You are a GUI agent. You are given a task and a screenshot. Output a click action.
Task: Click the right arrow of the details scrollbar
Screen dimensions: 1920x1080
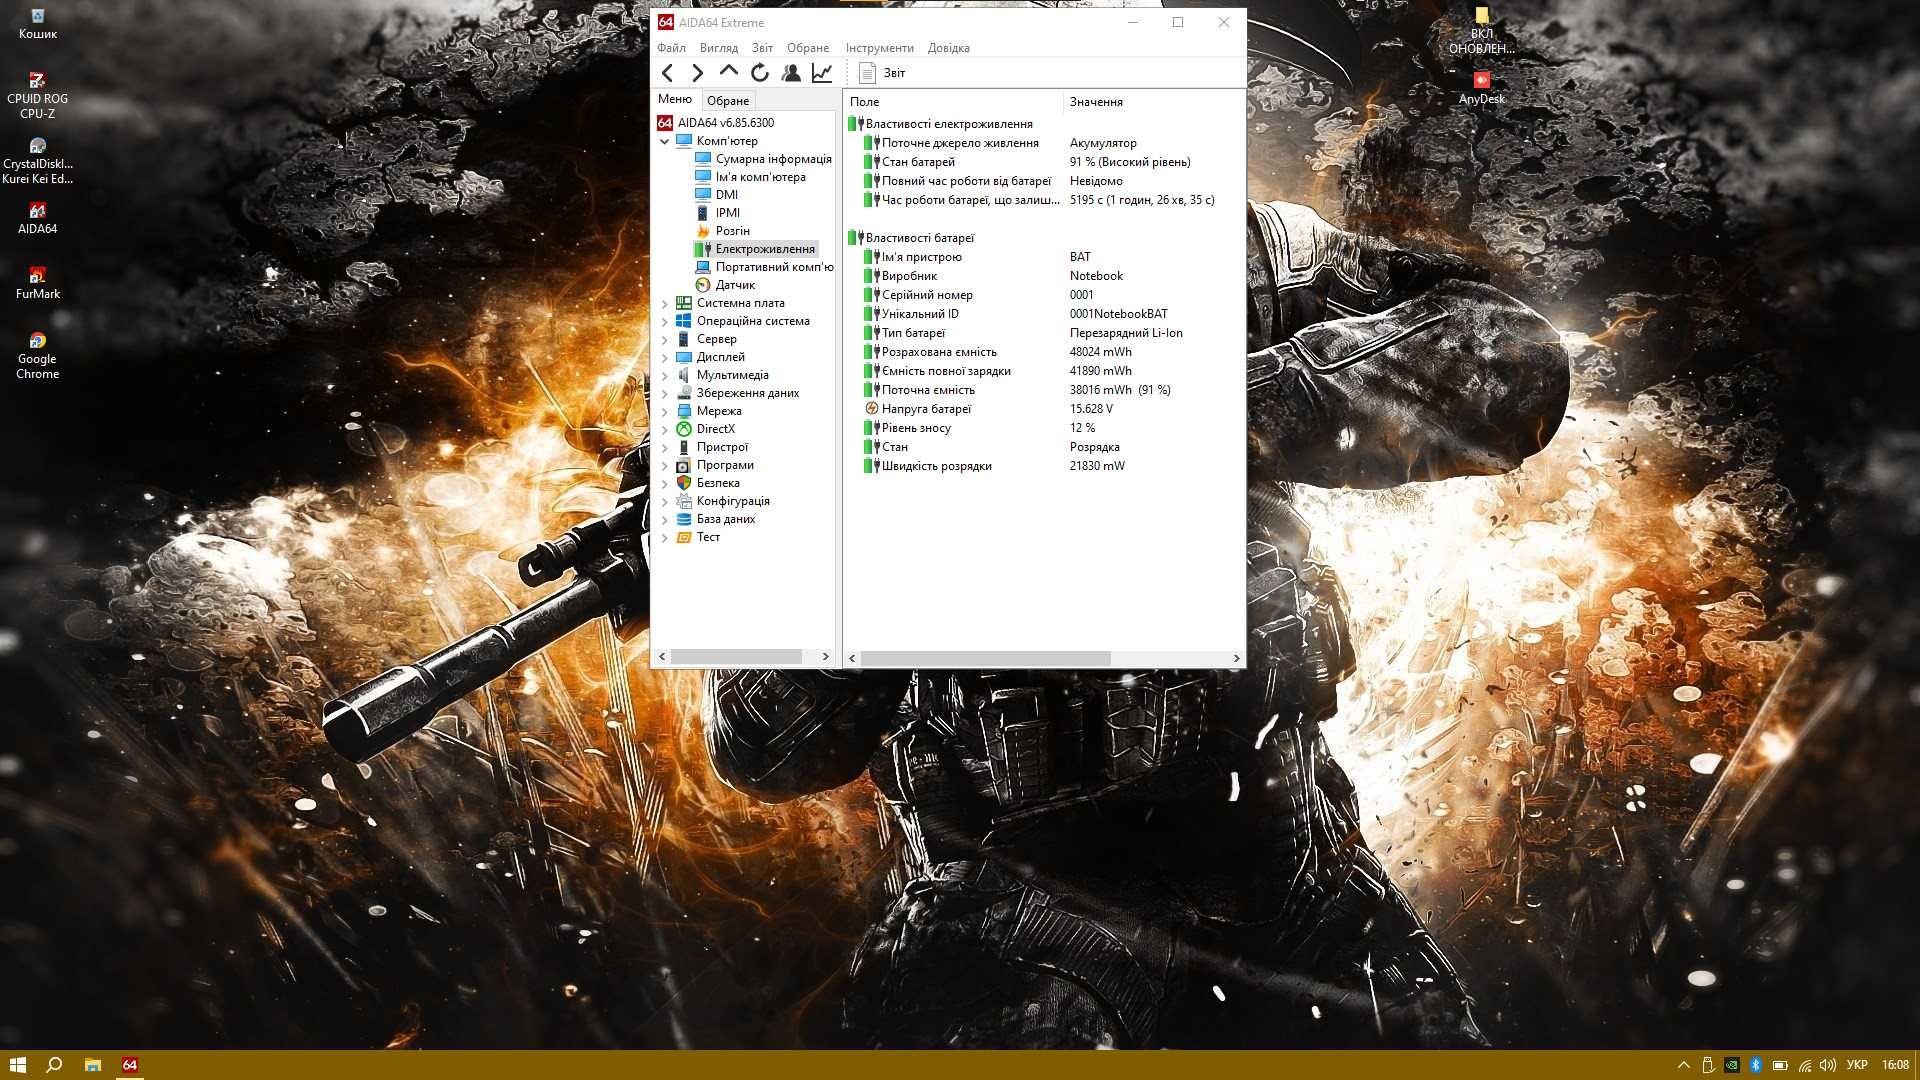(1237, 658)
